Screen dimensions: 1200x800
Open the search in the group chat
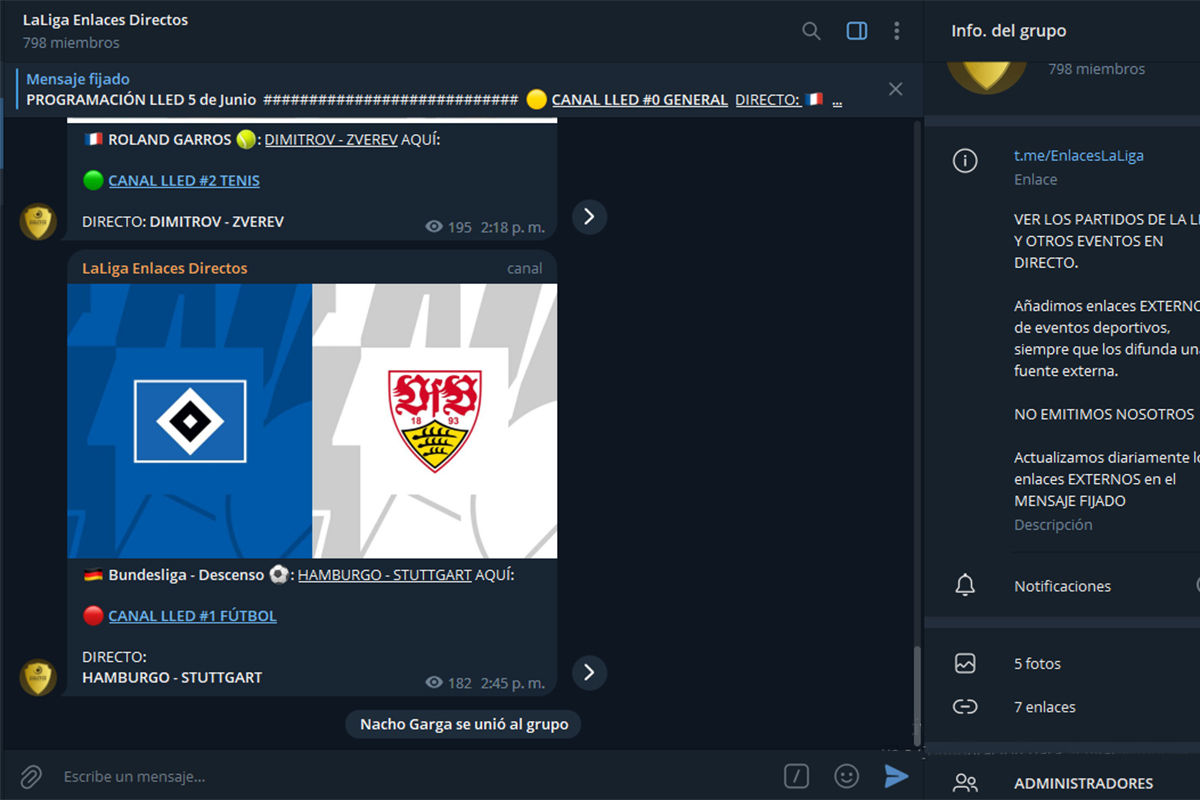810,31
